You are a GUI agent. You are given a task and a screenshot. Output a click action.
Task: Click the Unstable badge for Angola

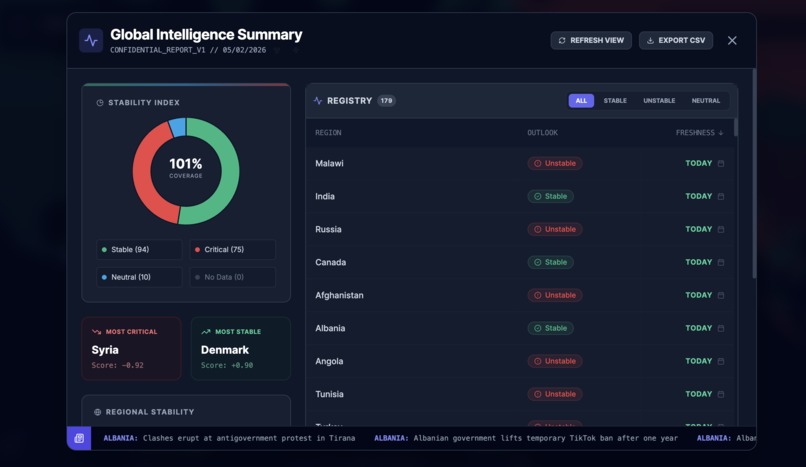pos(555,361)
